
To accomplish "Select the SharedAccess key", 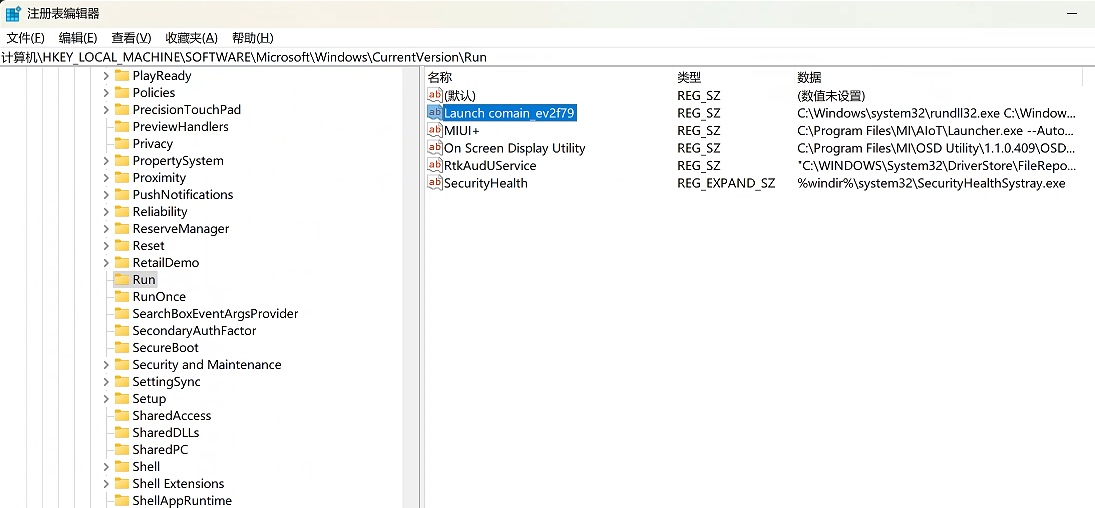I will coord(171,416).
